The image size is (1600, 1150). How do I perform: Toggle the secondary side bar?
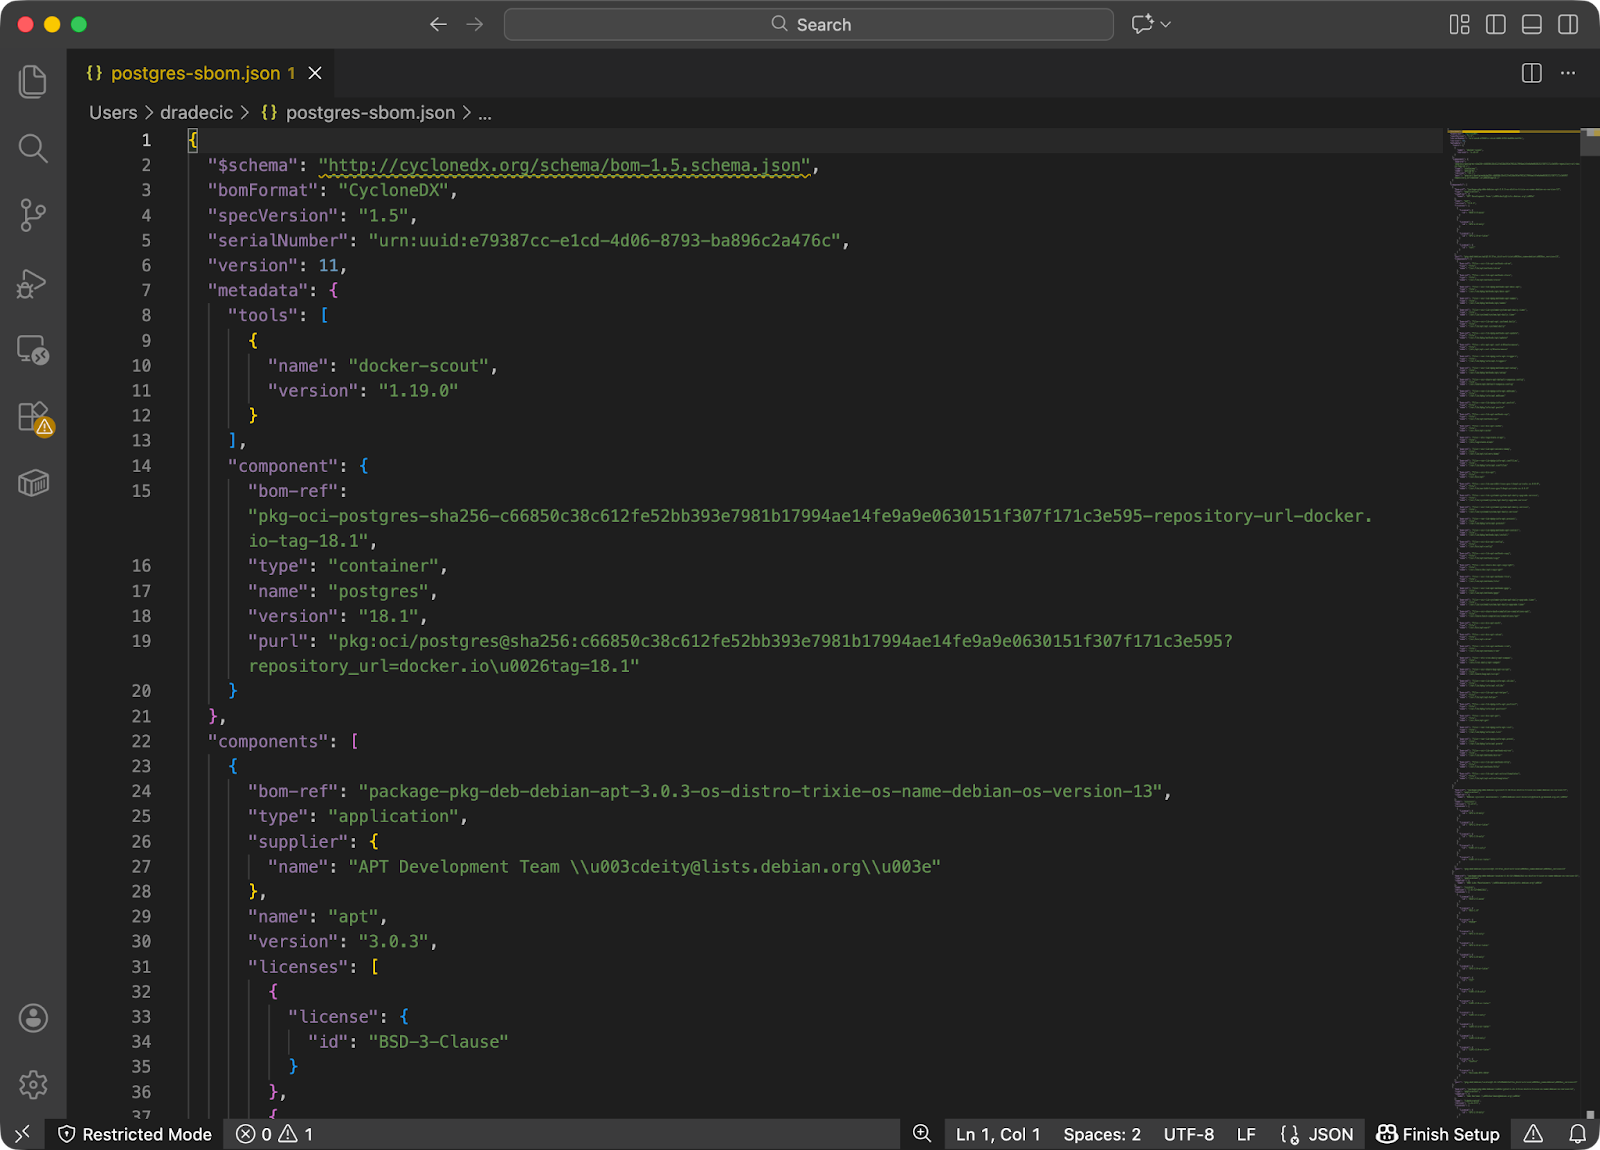pyautogui.click(x=1568, y=24)
